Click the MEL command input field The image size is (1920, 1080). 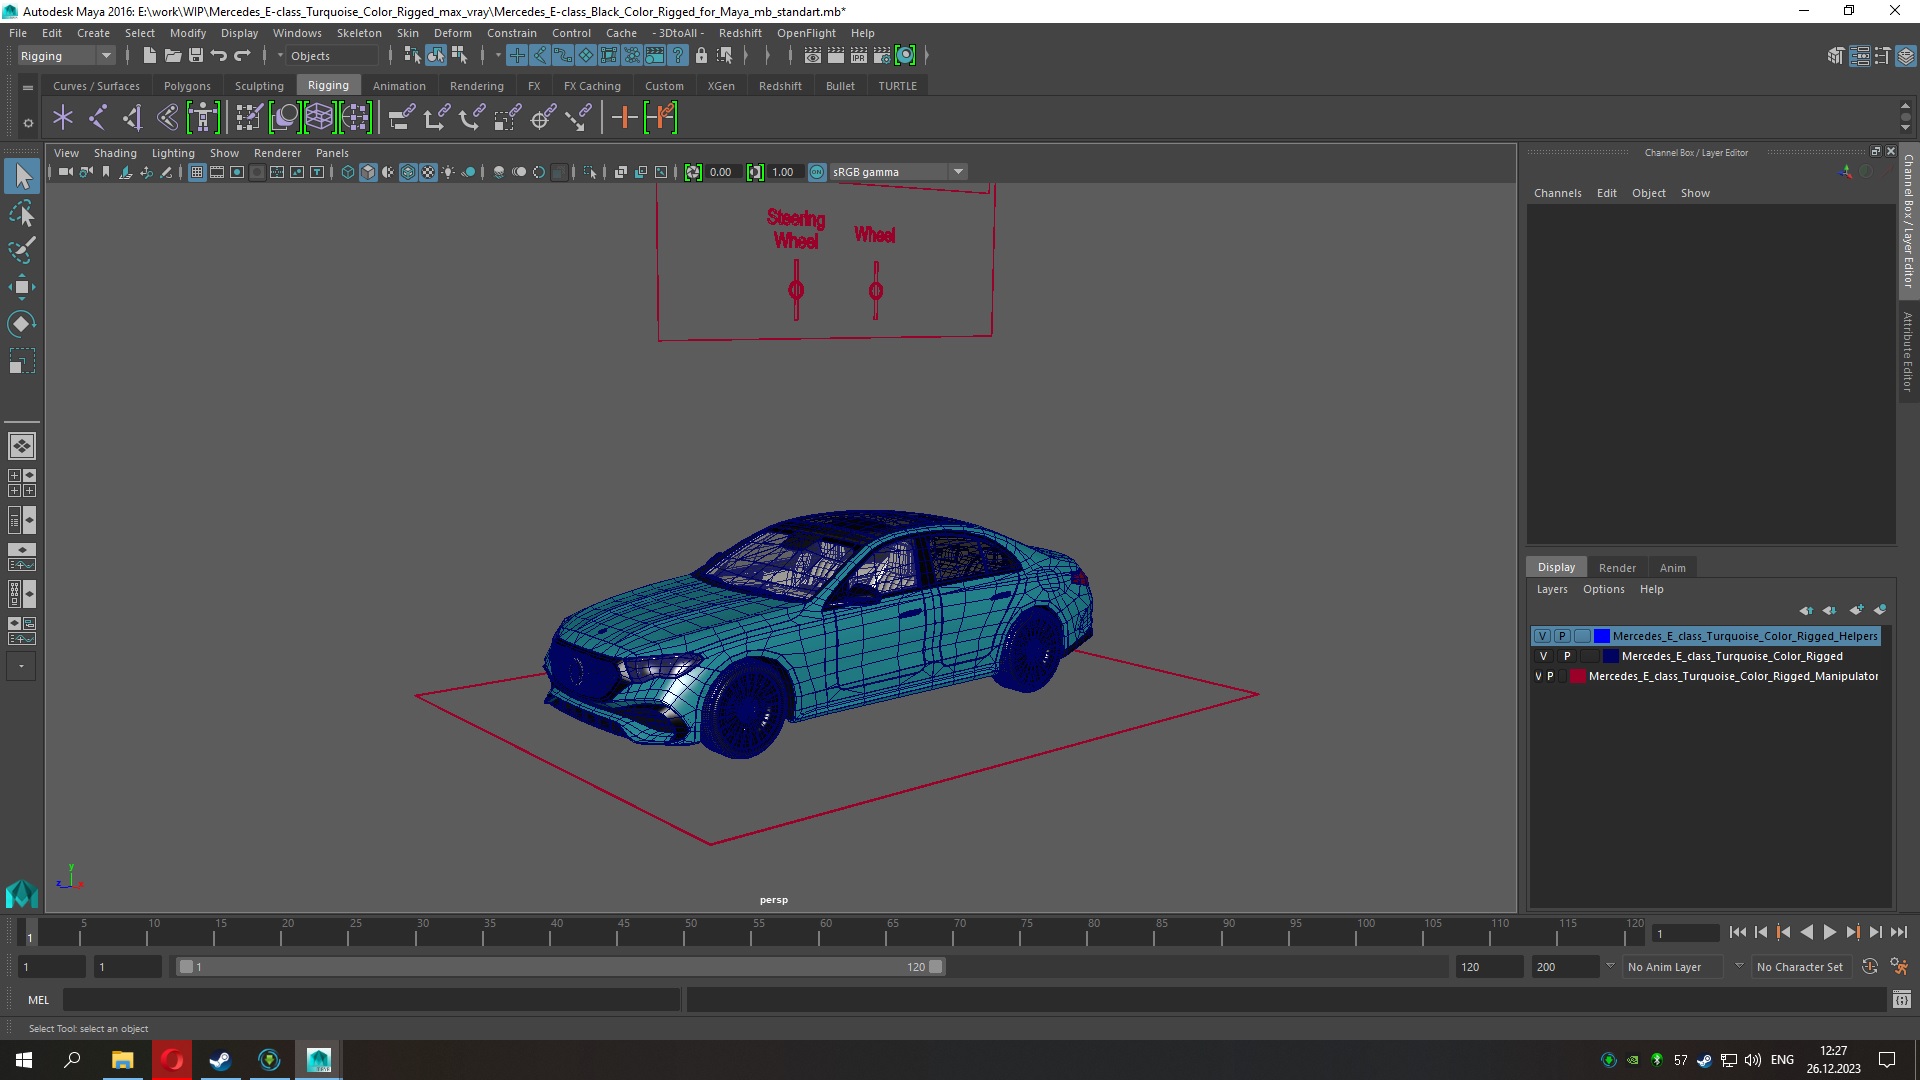371,1000
